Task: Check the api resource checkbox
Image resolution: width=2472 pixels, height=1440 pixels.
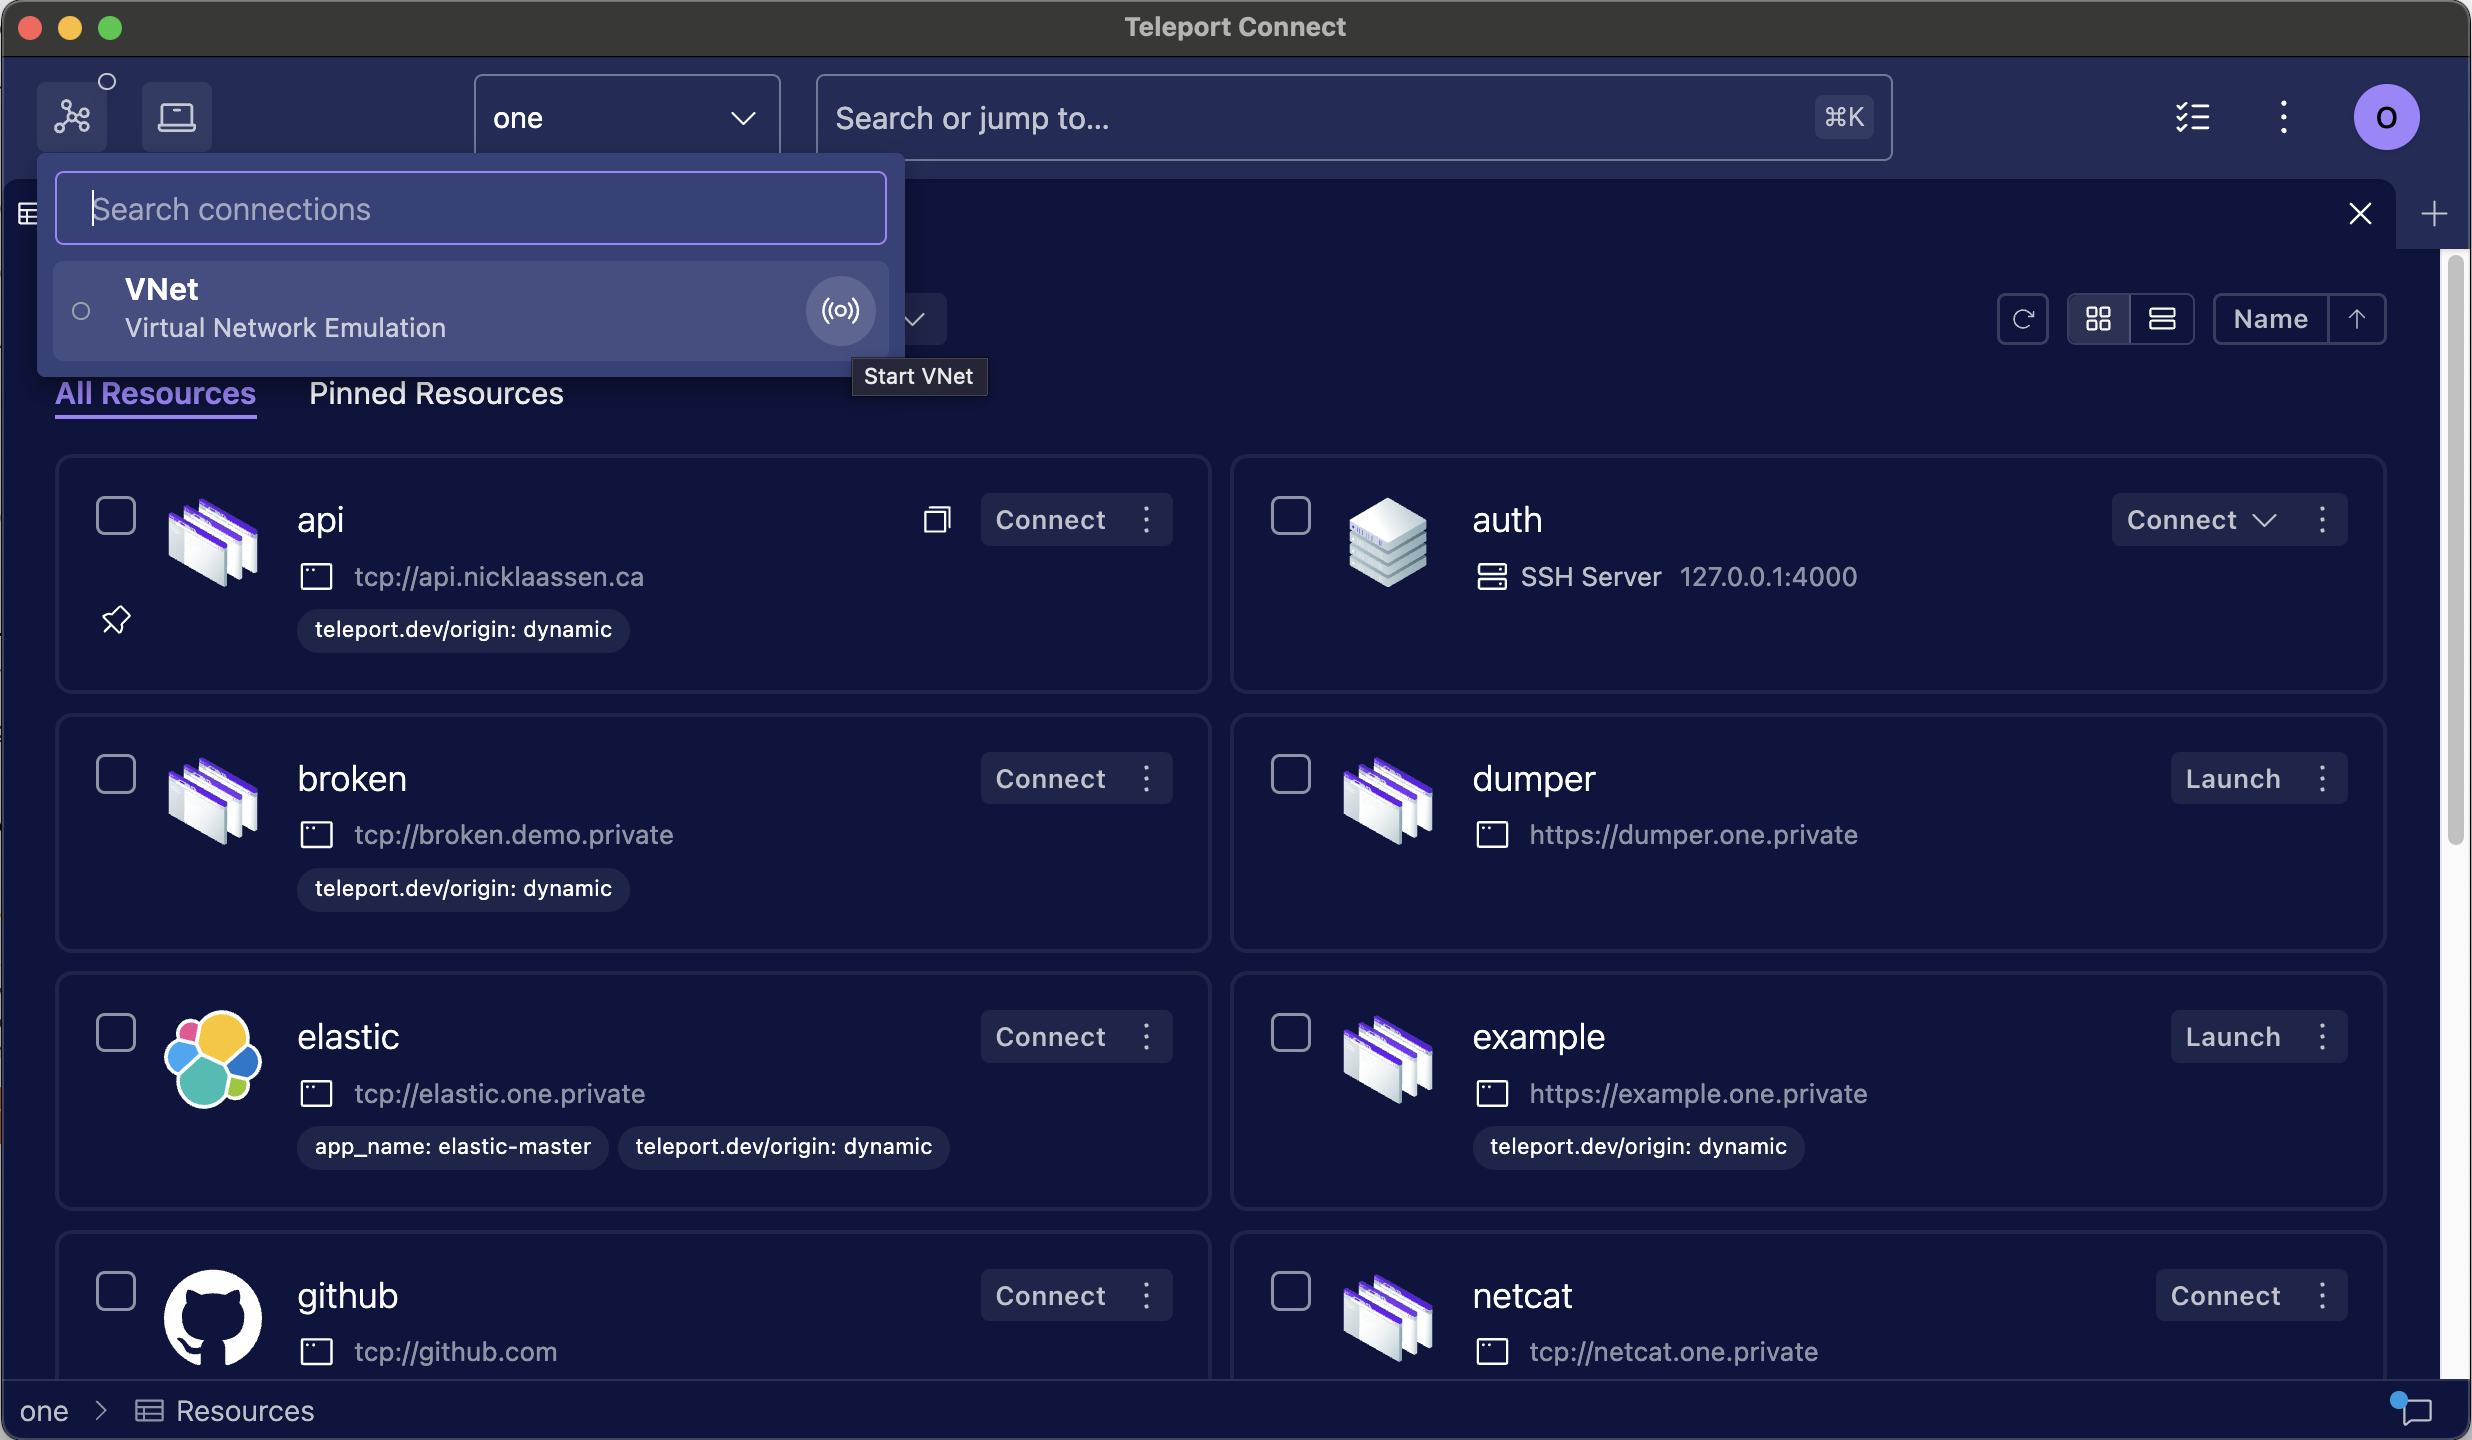Action: click(x=115, y=515)
